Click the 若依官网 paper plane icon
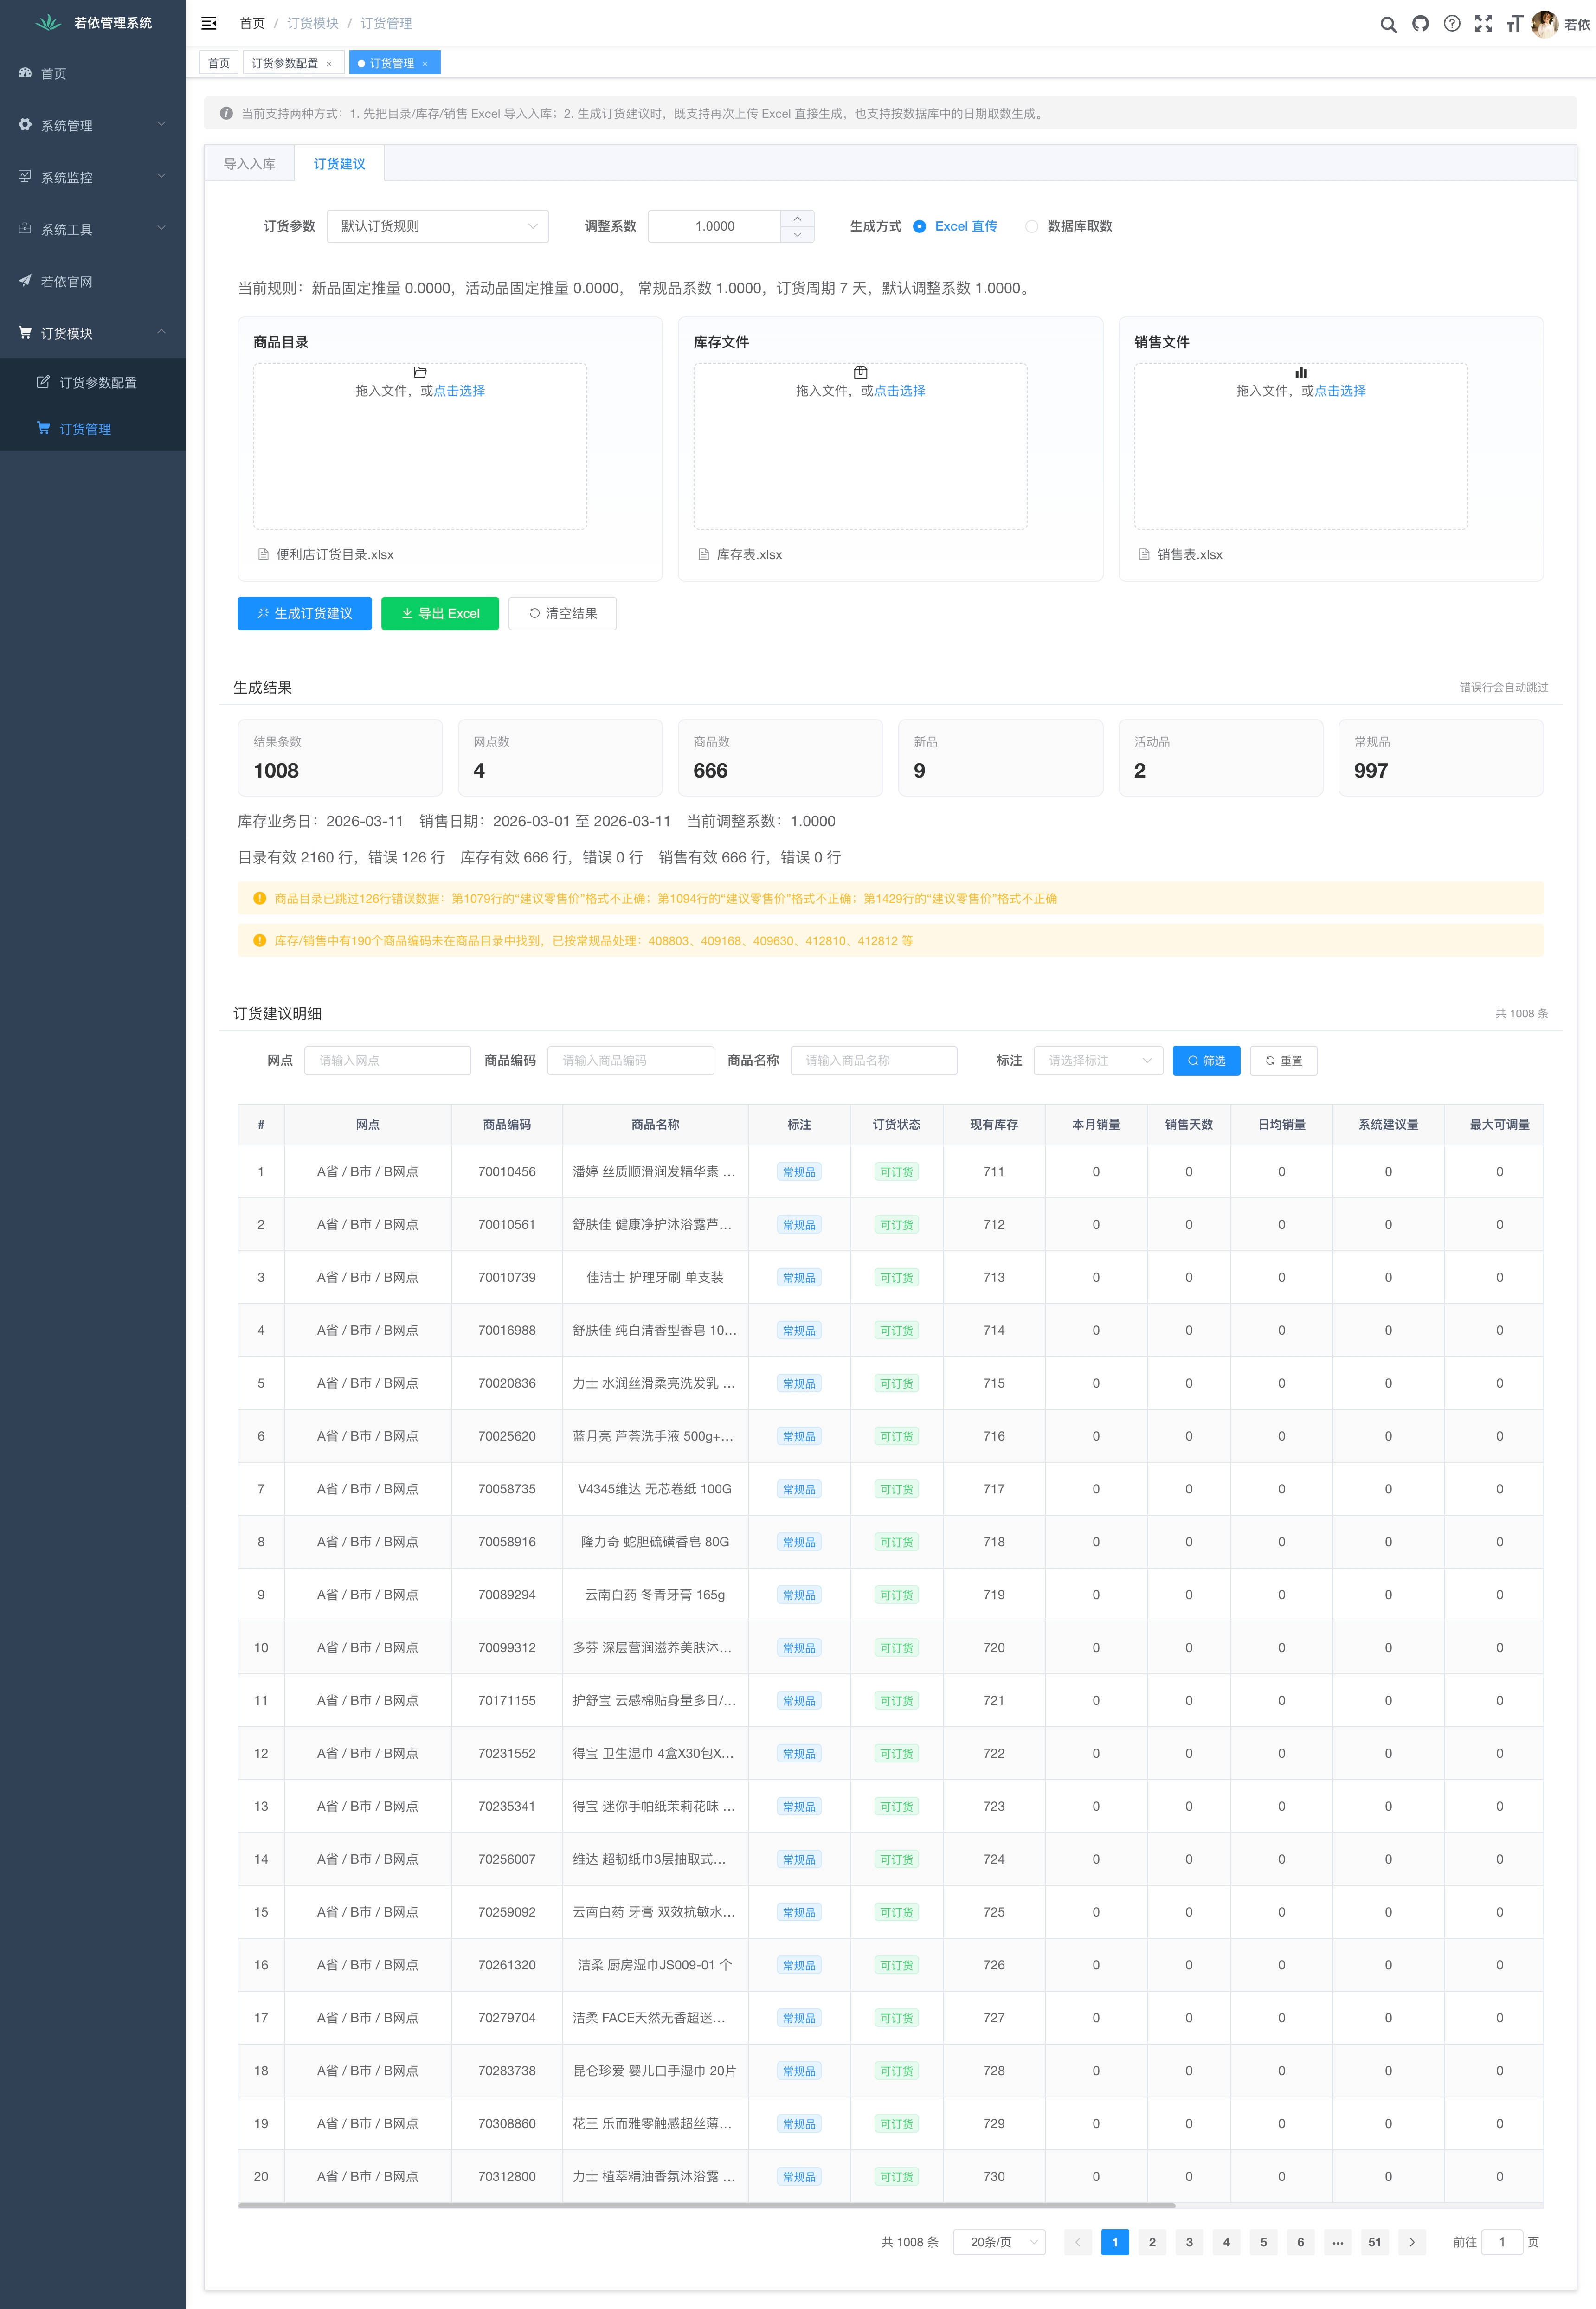The image size is (1596, 2309). pos(25,281)
